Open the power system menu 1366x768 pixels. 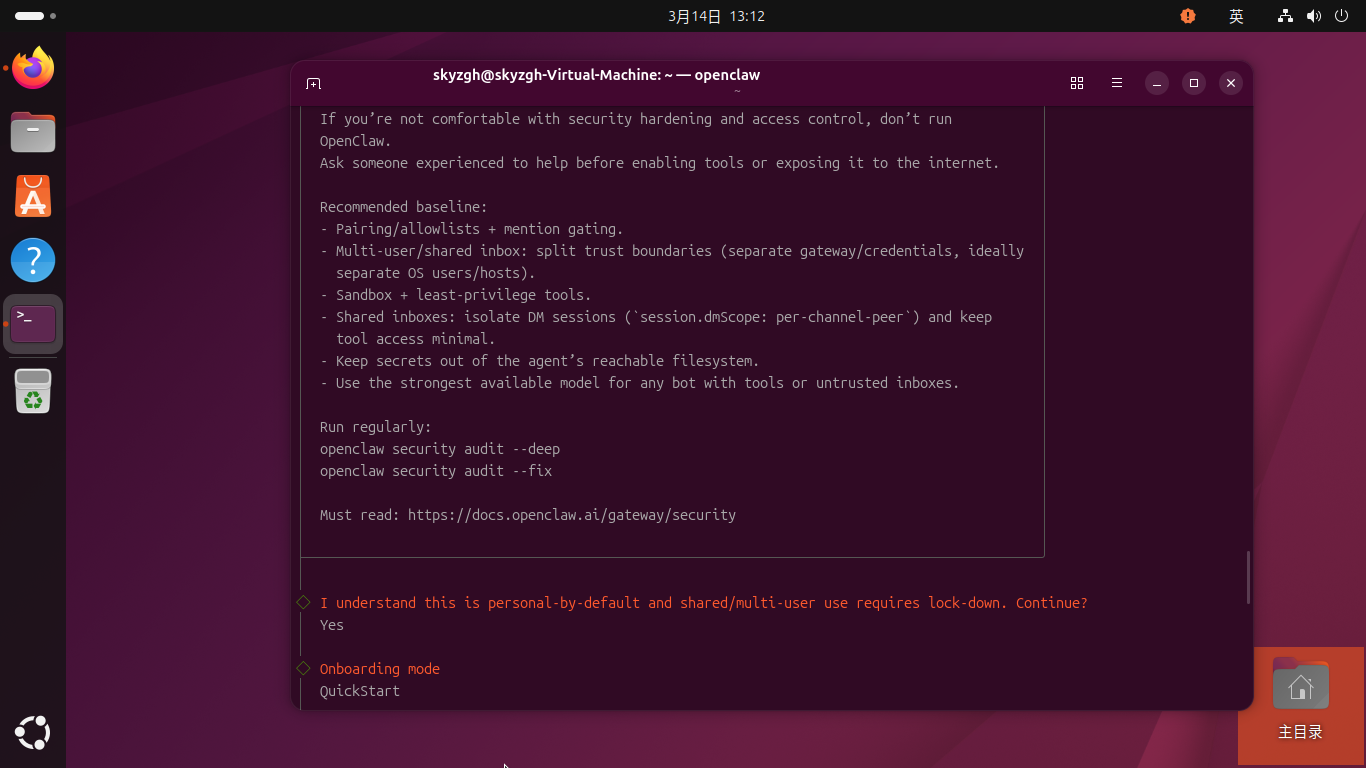tap(1340, 16)
